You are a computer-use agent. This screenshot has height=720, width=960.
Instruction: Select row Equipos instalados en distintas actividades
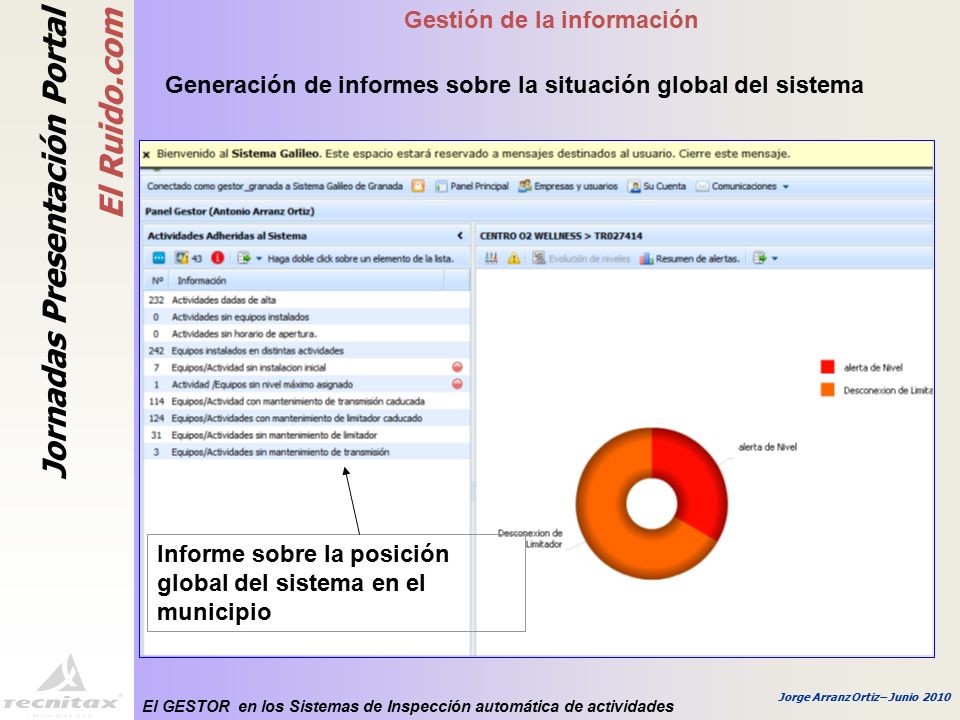pyautogui.click(x=307, y=351)
